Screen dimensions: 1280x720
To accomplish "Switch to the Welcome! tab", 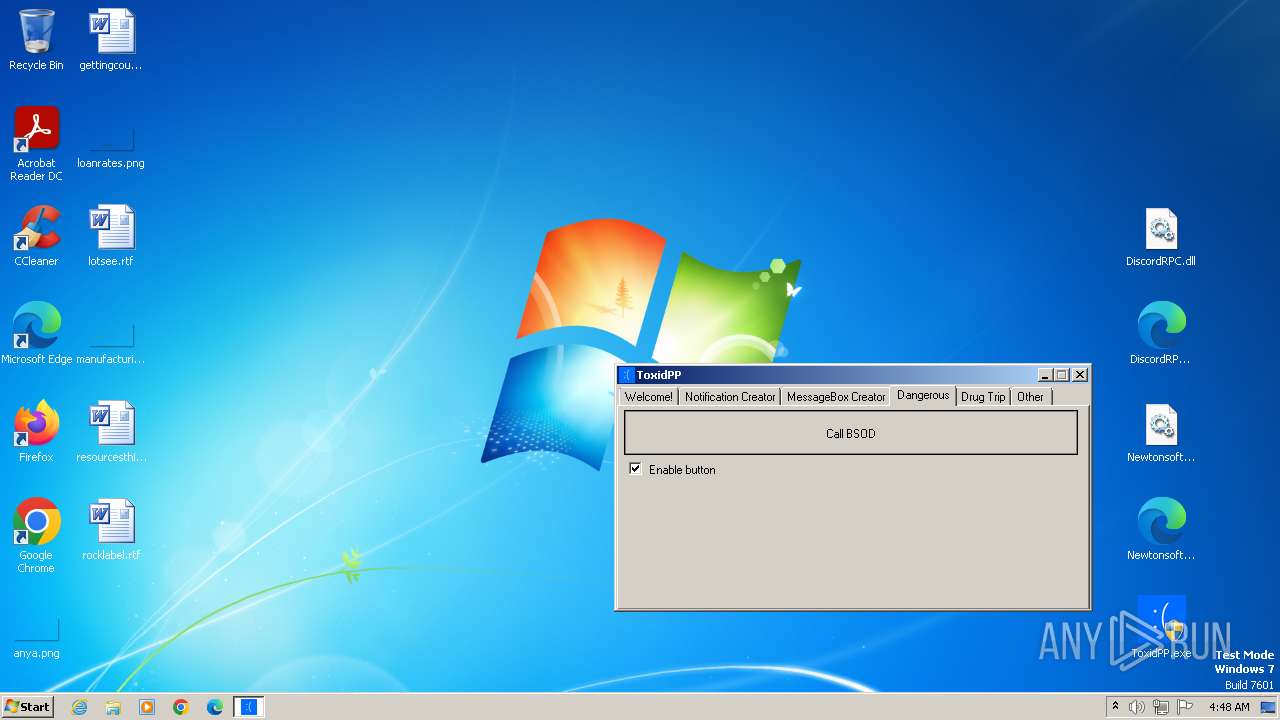I will pyautogui.click(x=649, y=397).
